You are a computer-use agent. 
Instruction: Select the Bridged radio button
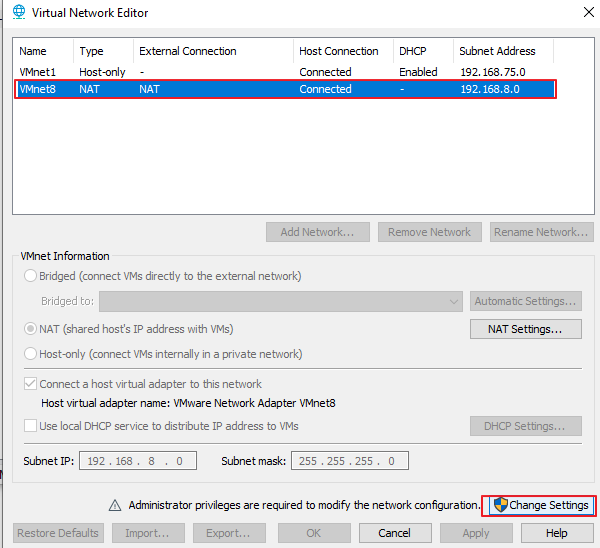(30, 276)
